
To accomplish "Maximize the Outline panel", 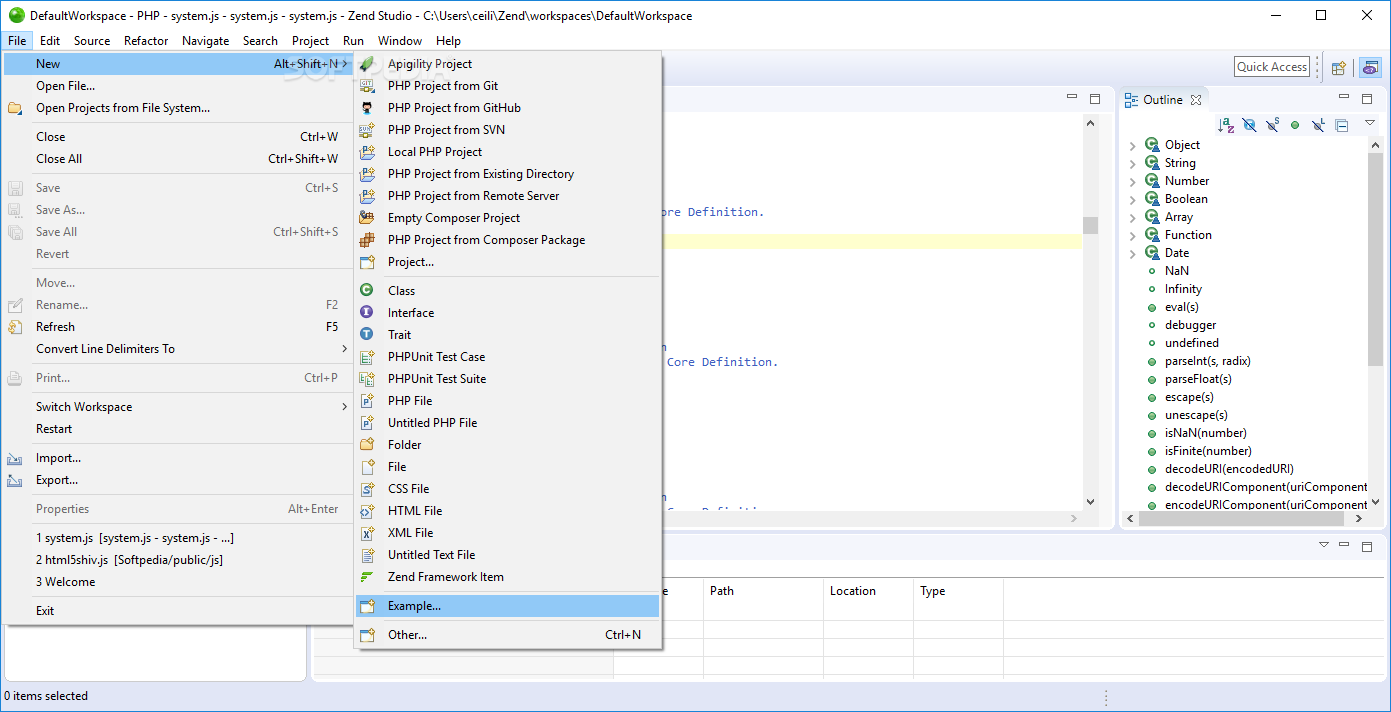I will 1367,99.
